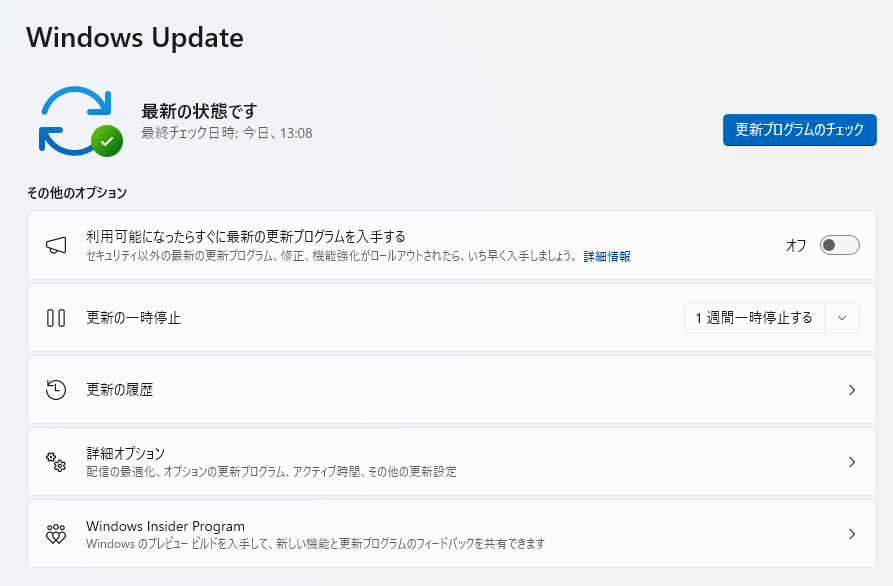Click the Windows Insider Program hearts icon
Viewport: 893px width, 586px height.
tap(56, 534)
